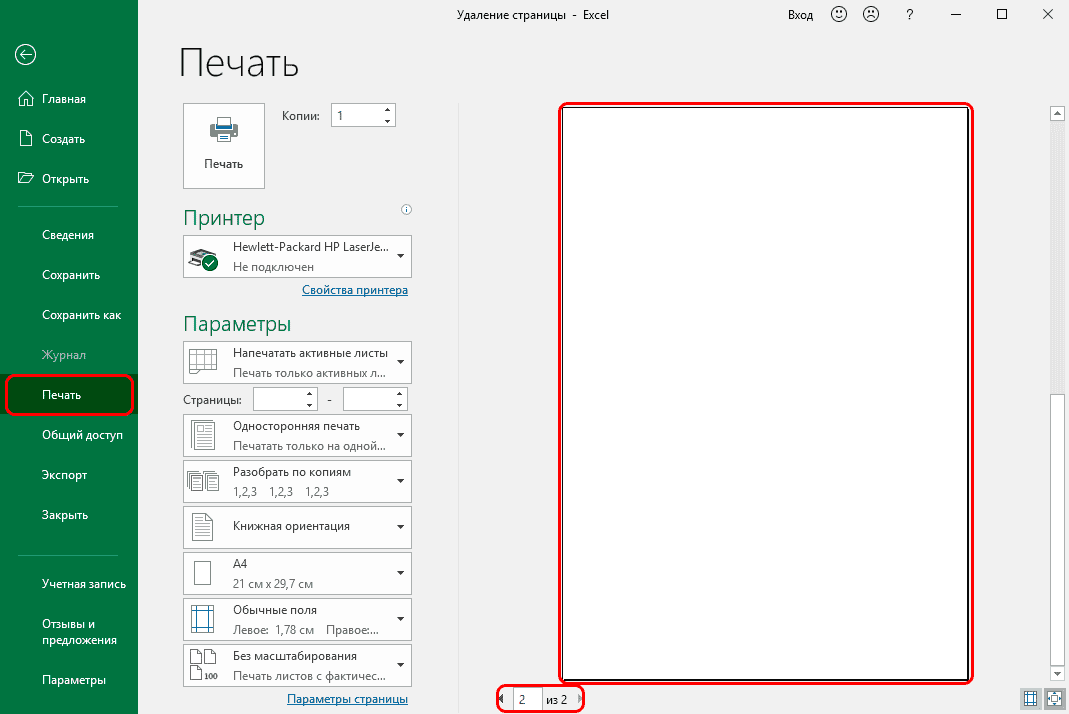Go to previous page using left arrow
The width and height of the screenshot is (1069, 714).
tap(501, 699)
